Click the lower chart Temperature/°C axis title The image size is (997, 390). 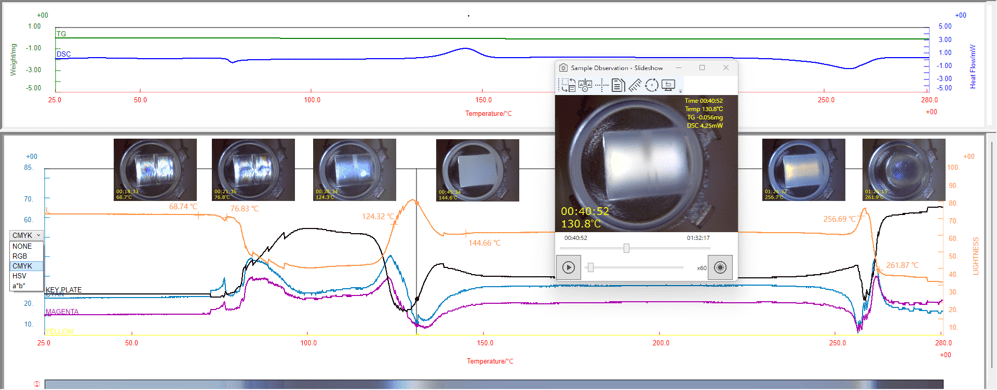pos(490,361)
